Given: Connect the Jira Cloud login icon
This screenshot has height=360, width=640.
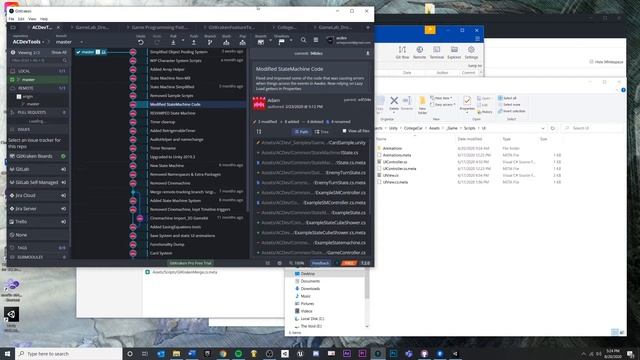Looking at the screenshot, I should tap(64, 196).
